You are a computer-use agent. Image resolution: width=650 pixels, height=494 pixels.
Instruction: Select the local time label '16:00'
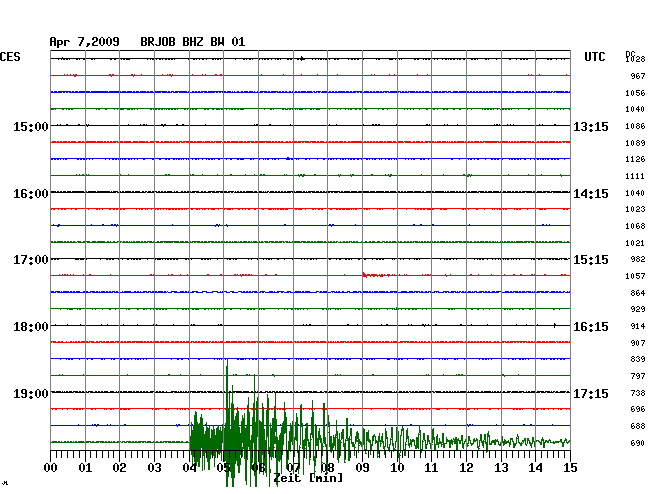tap(31, 194)
